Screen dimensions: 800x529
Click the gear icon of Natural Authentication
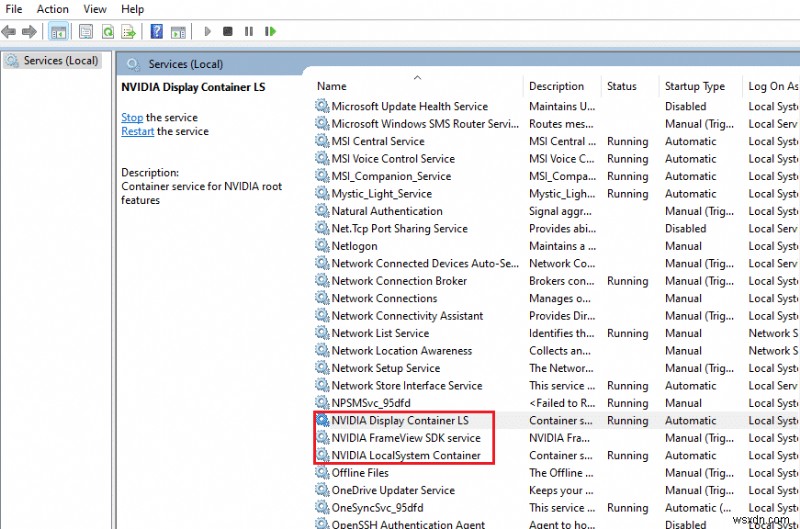pos(322,211)
